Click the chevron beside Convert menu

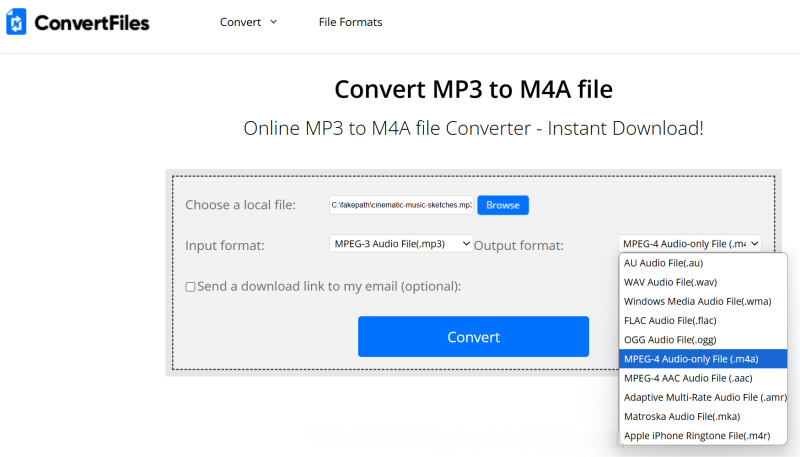273,22
